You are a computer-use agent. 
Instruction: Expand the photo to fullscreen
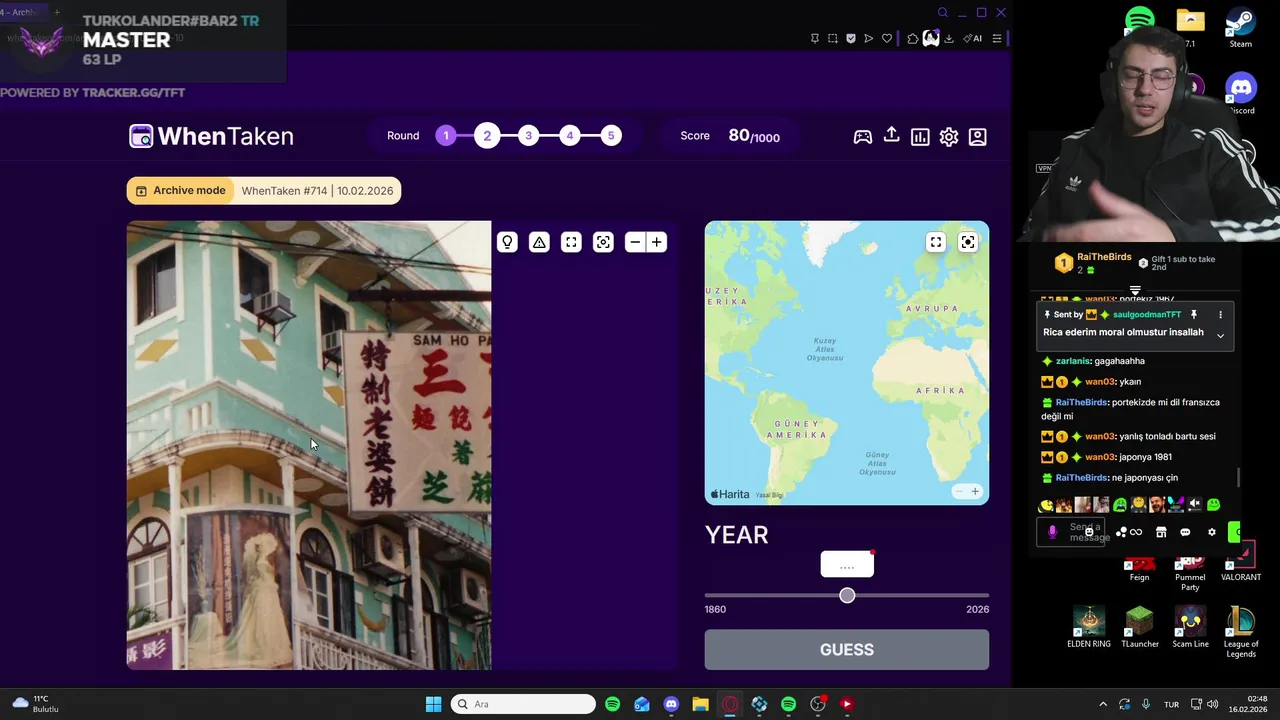571,242
